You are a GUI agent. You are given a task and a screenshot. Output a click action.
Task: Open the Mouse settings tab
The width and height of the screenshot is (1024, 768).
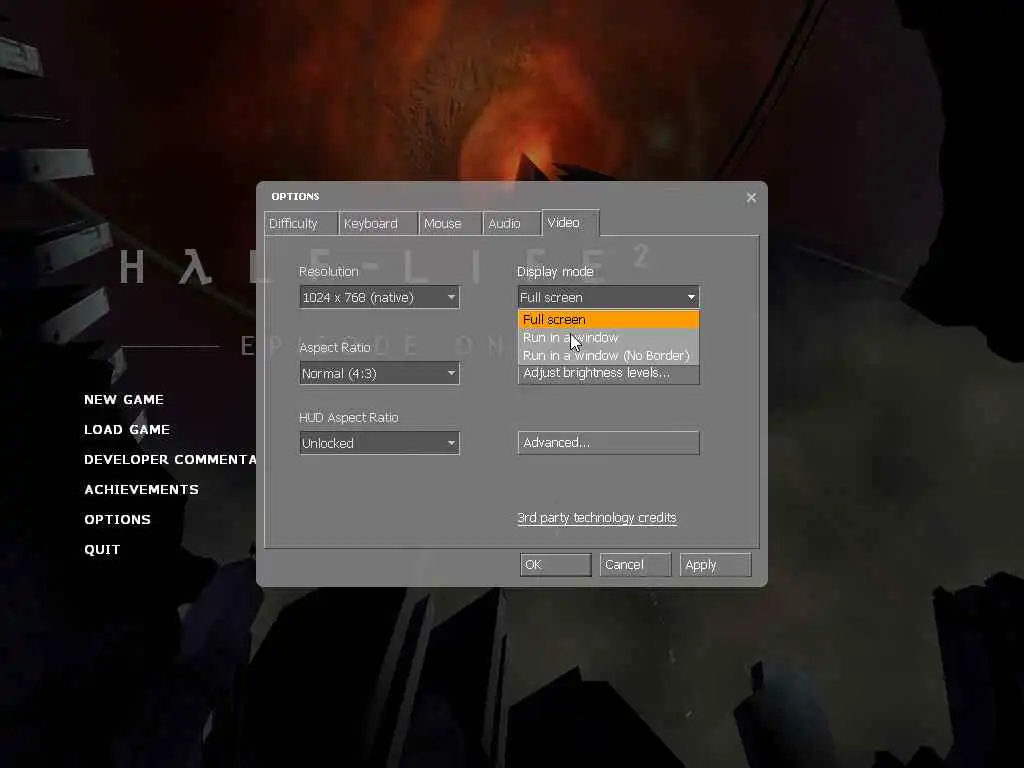coord(450,223)
